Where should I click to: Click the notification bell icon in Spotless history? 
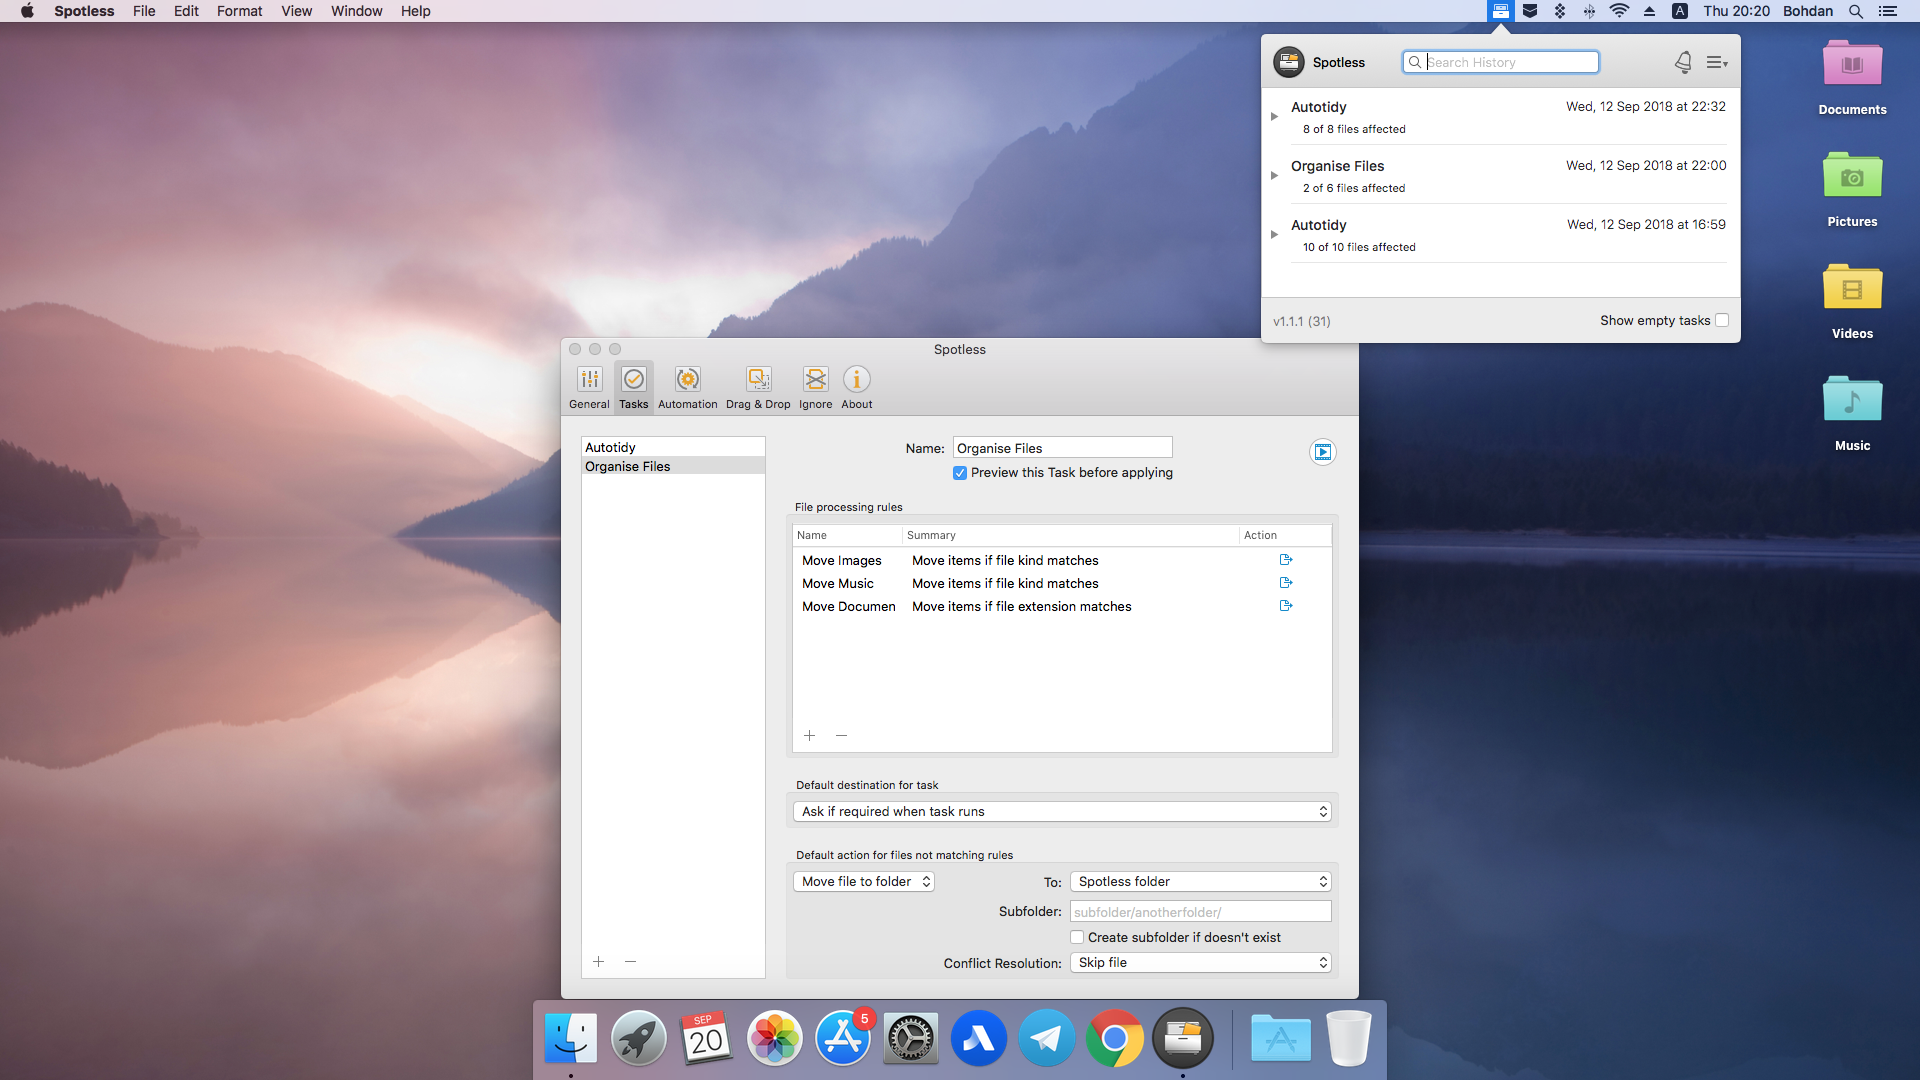[x=1683, y=62]
